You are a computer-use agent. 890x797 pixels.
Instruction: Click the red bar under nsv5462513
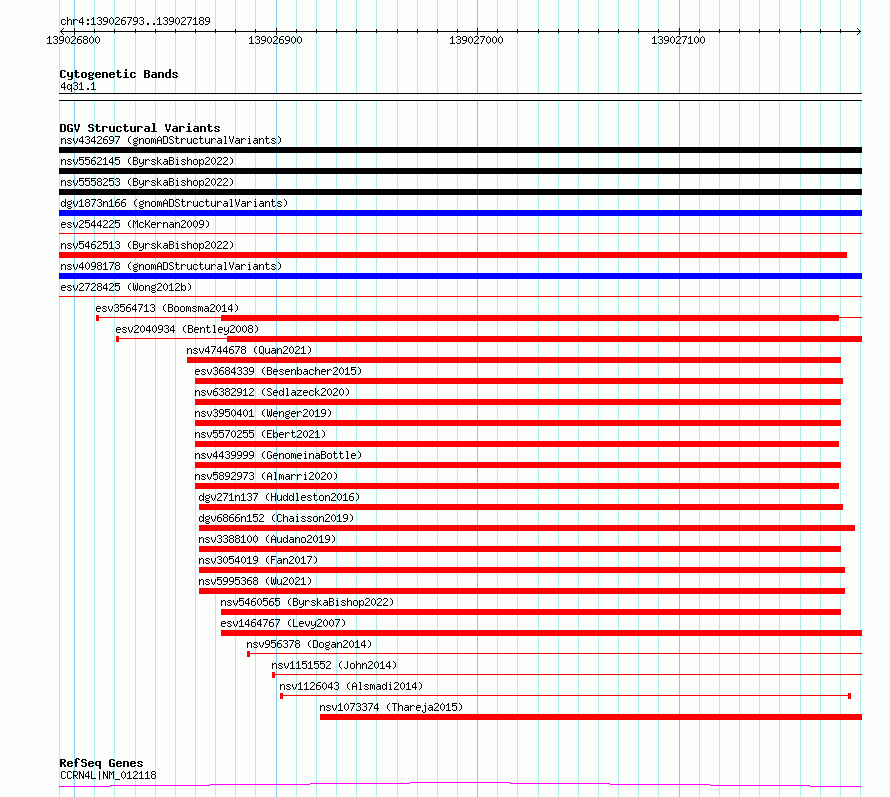453,255
